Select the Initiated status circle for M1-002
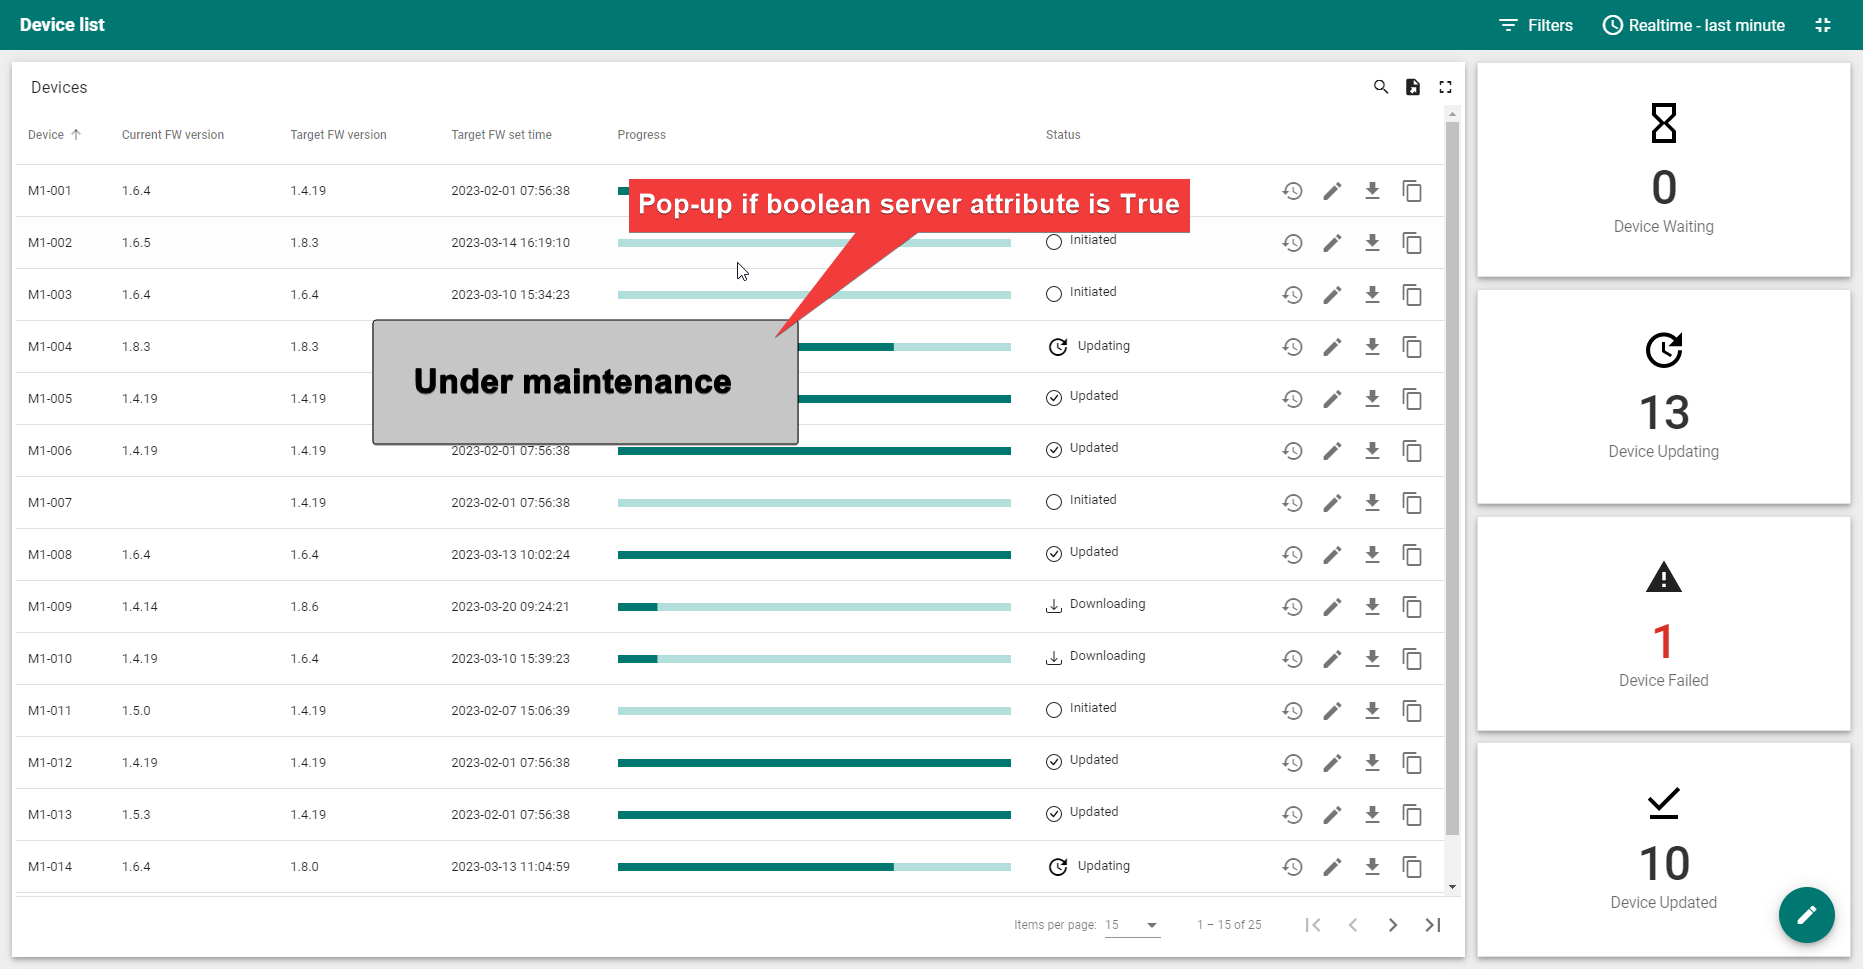 tap(1053, 241)
